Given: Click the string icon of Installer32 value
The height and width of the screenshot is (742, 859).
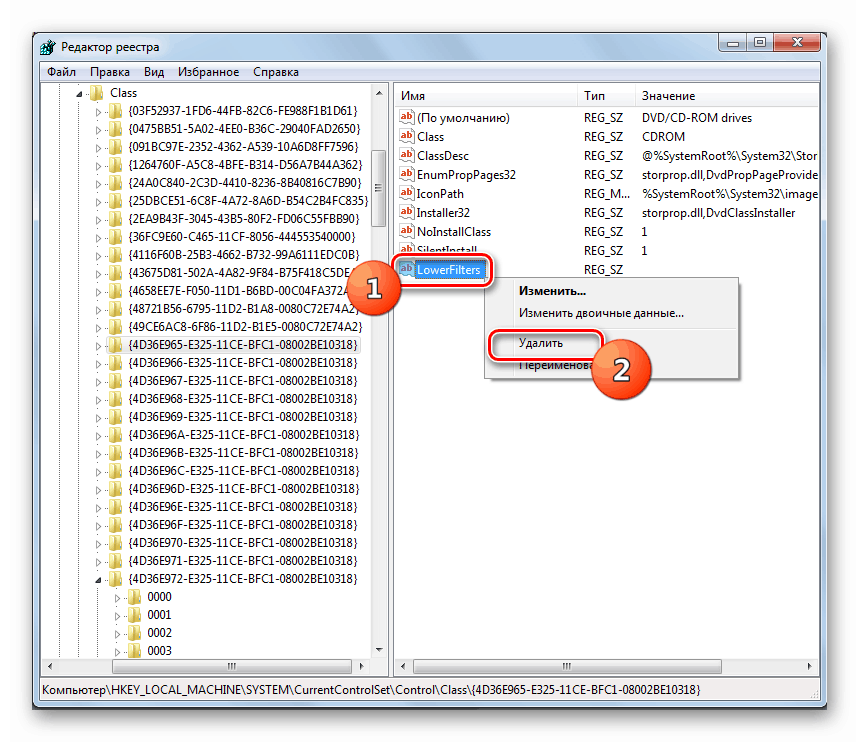Looking at the screenshot, I should point(406,212).
